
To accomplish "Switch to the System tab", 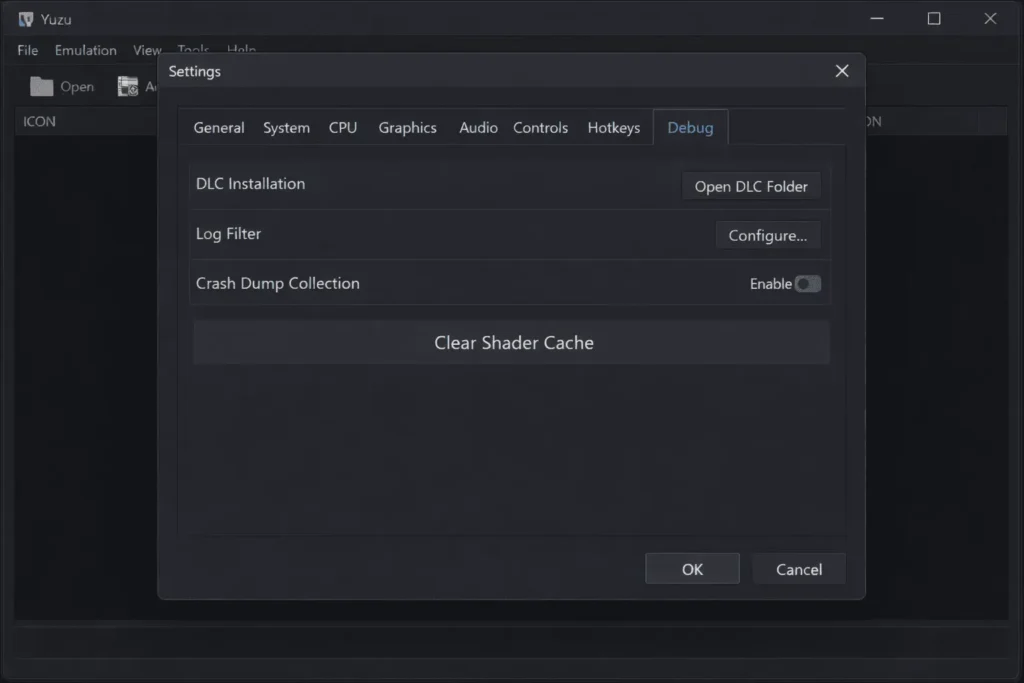I will (x=286, y=127).
